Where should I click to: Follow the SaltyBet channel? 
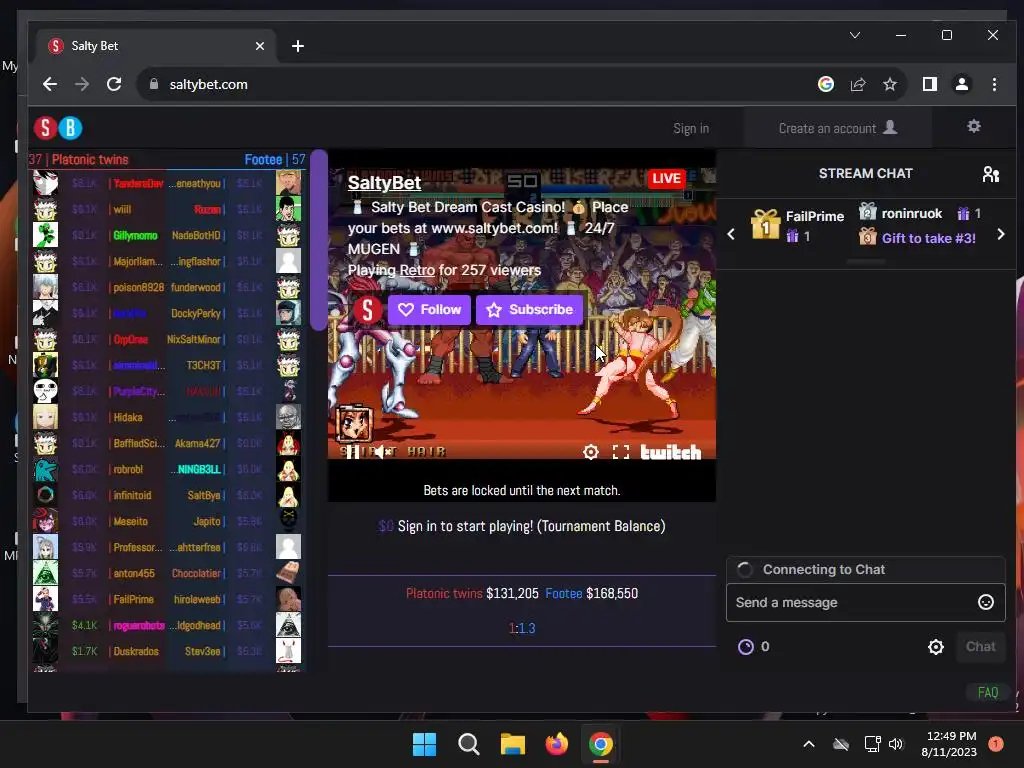pyautogui.click(x=429, y=310)
